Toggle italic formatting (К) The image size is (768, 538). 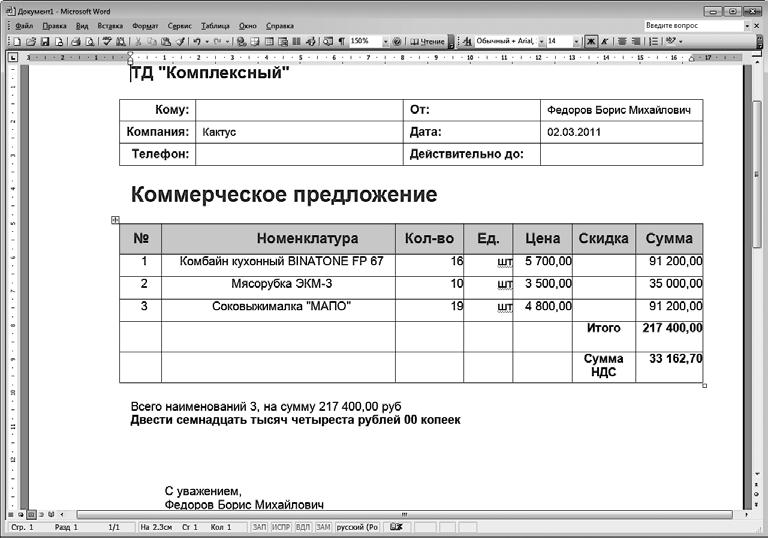(605, 42)
